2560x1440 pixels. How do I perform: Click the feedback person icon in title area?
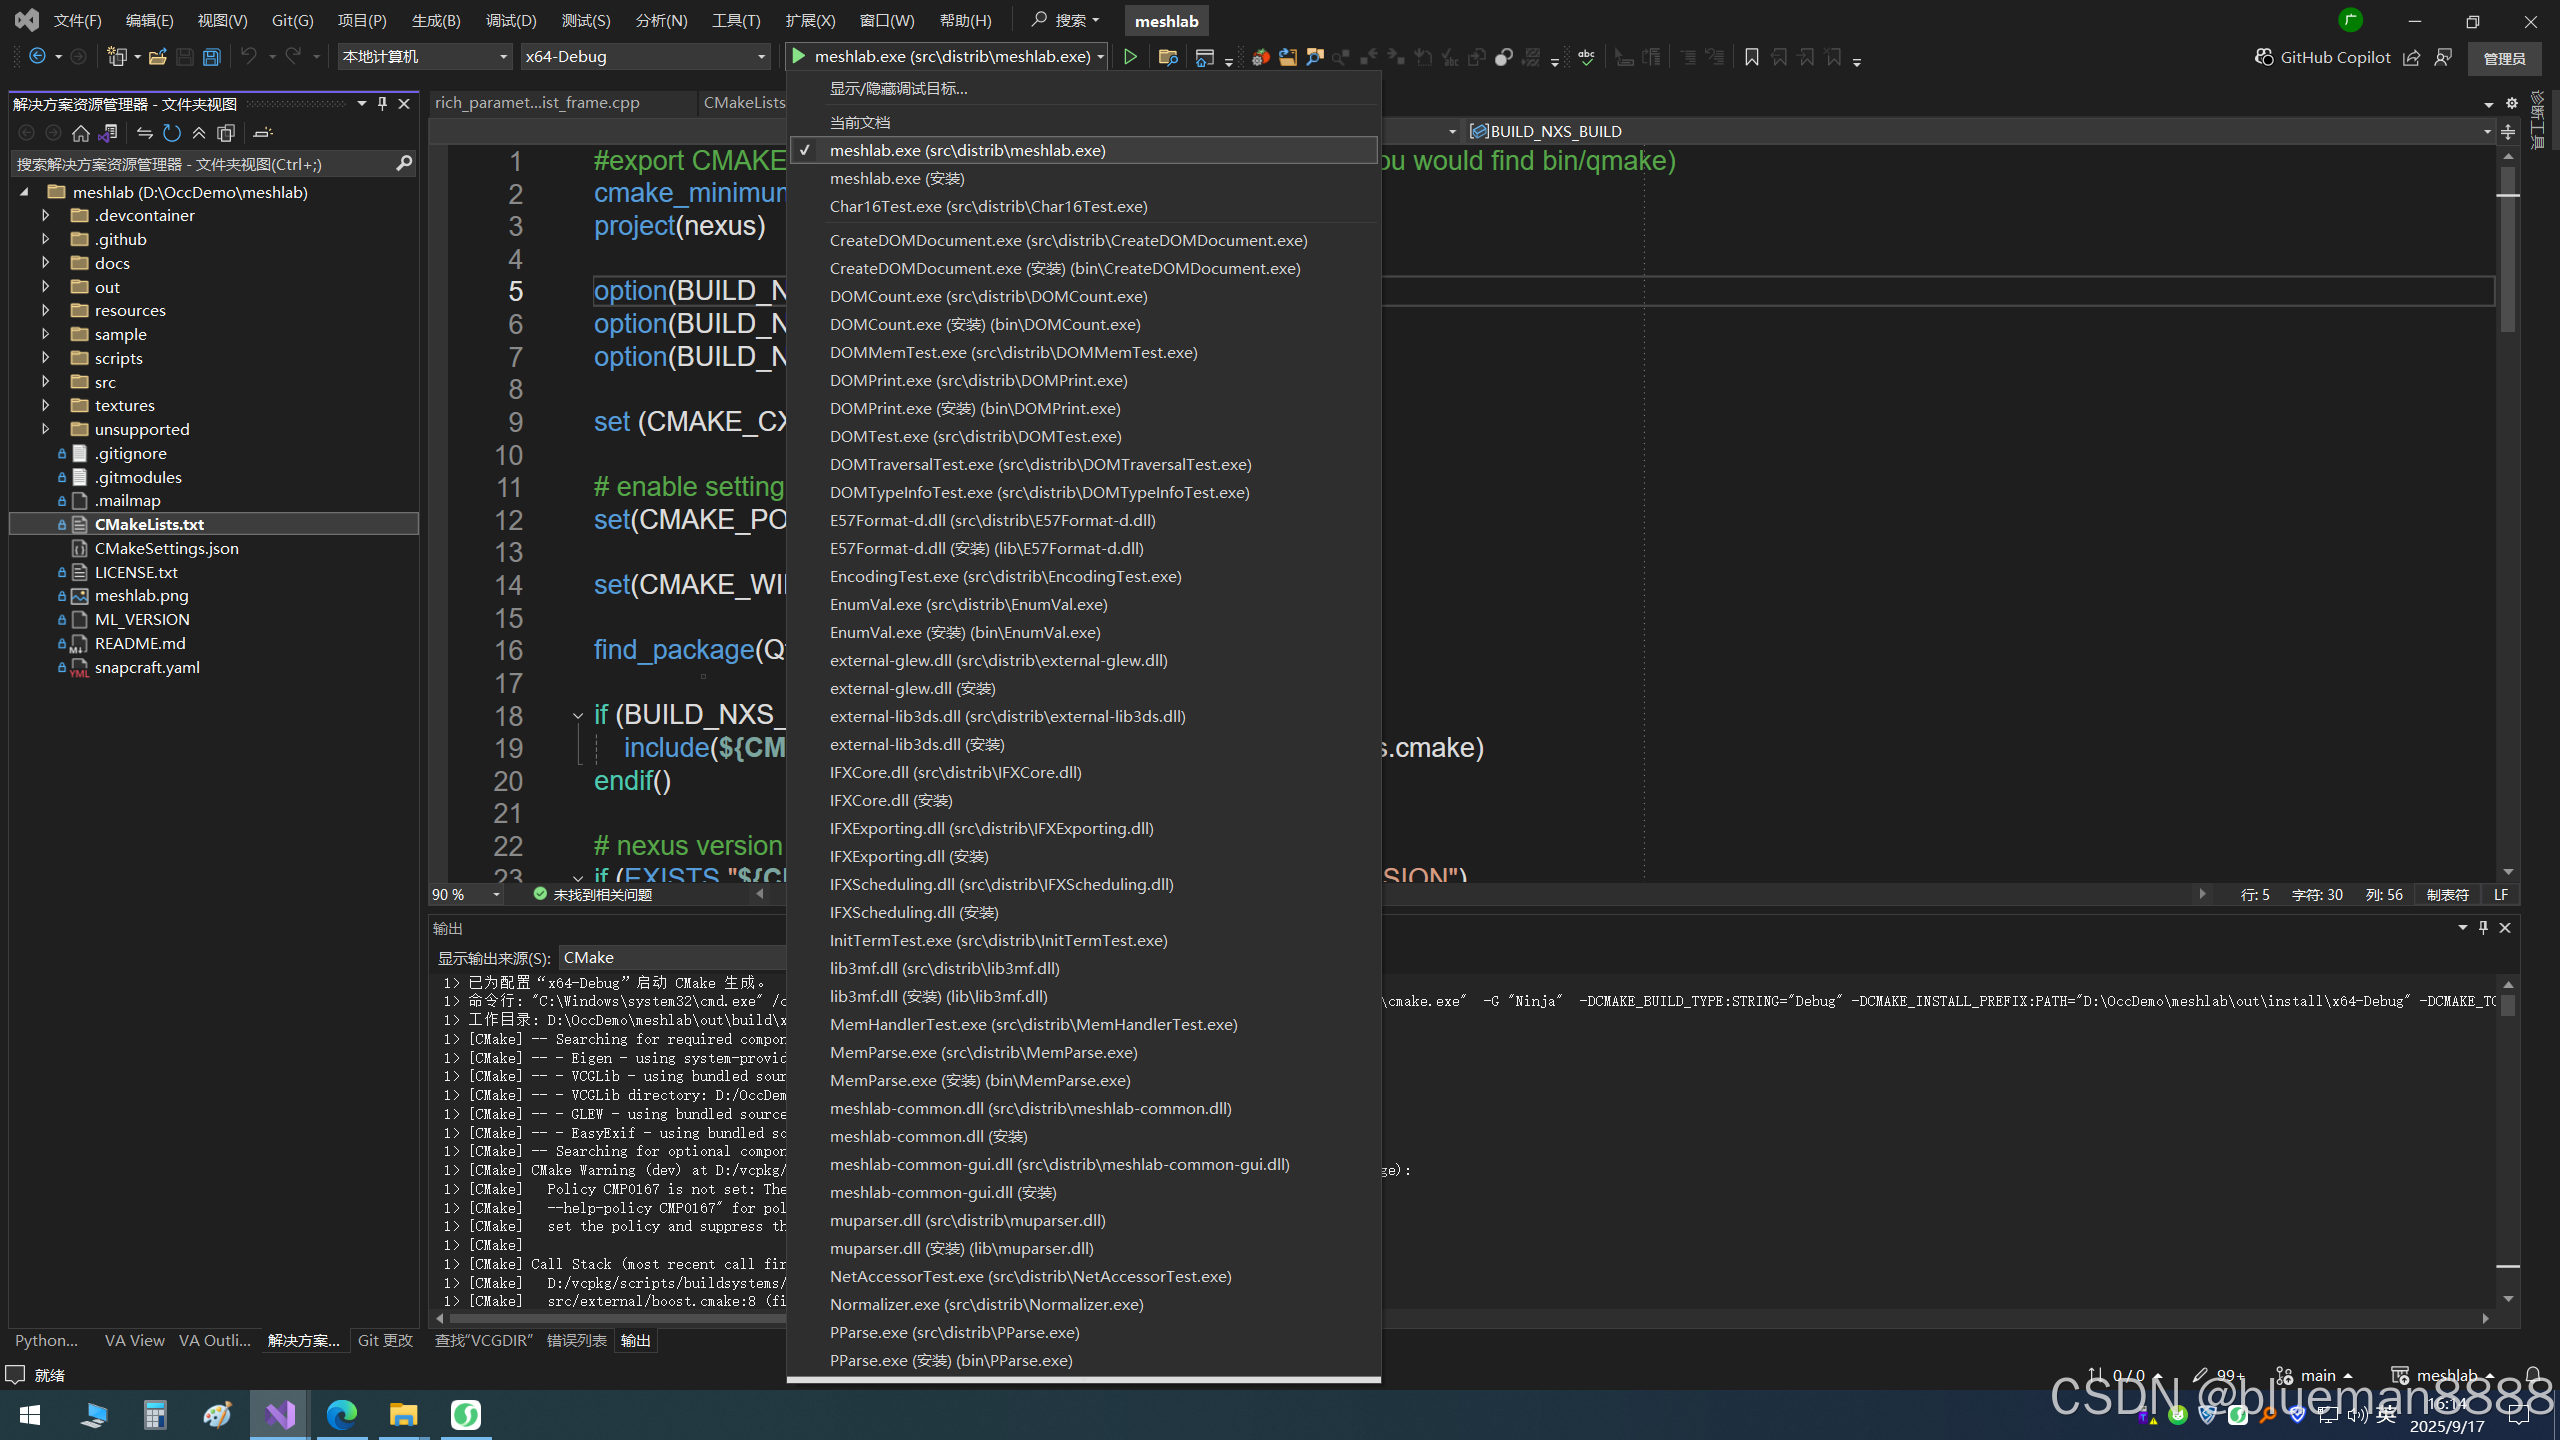2444,57
